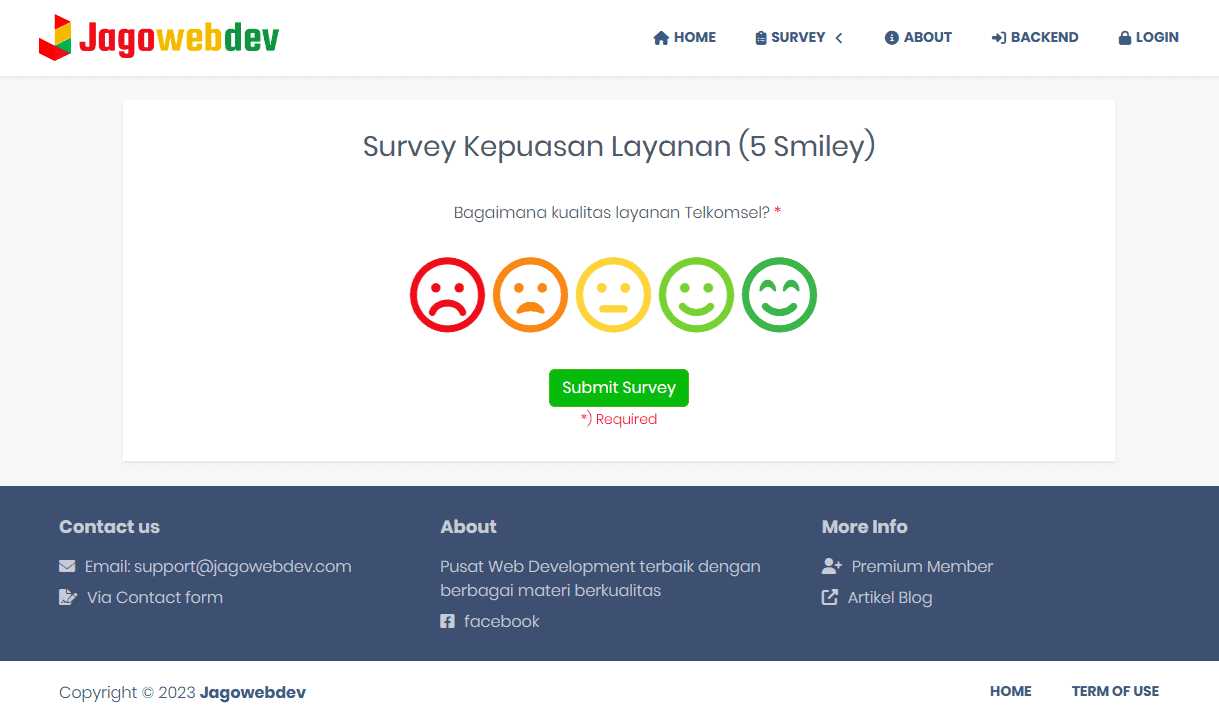The image size is (1219, 721).
Task: Open the Premium Member link
Action: pos(922,566)
